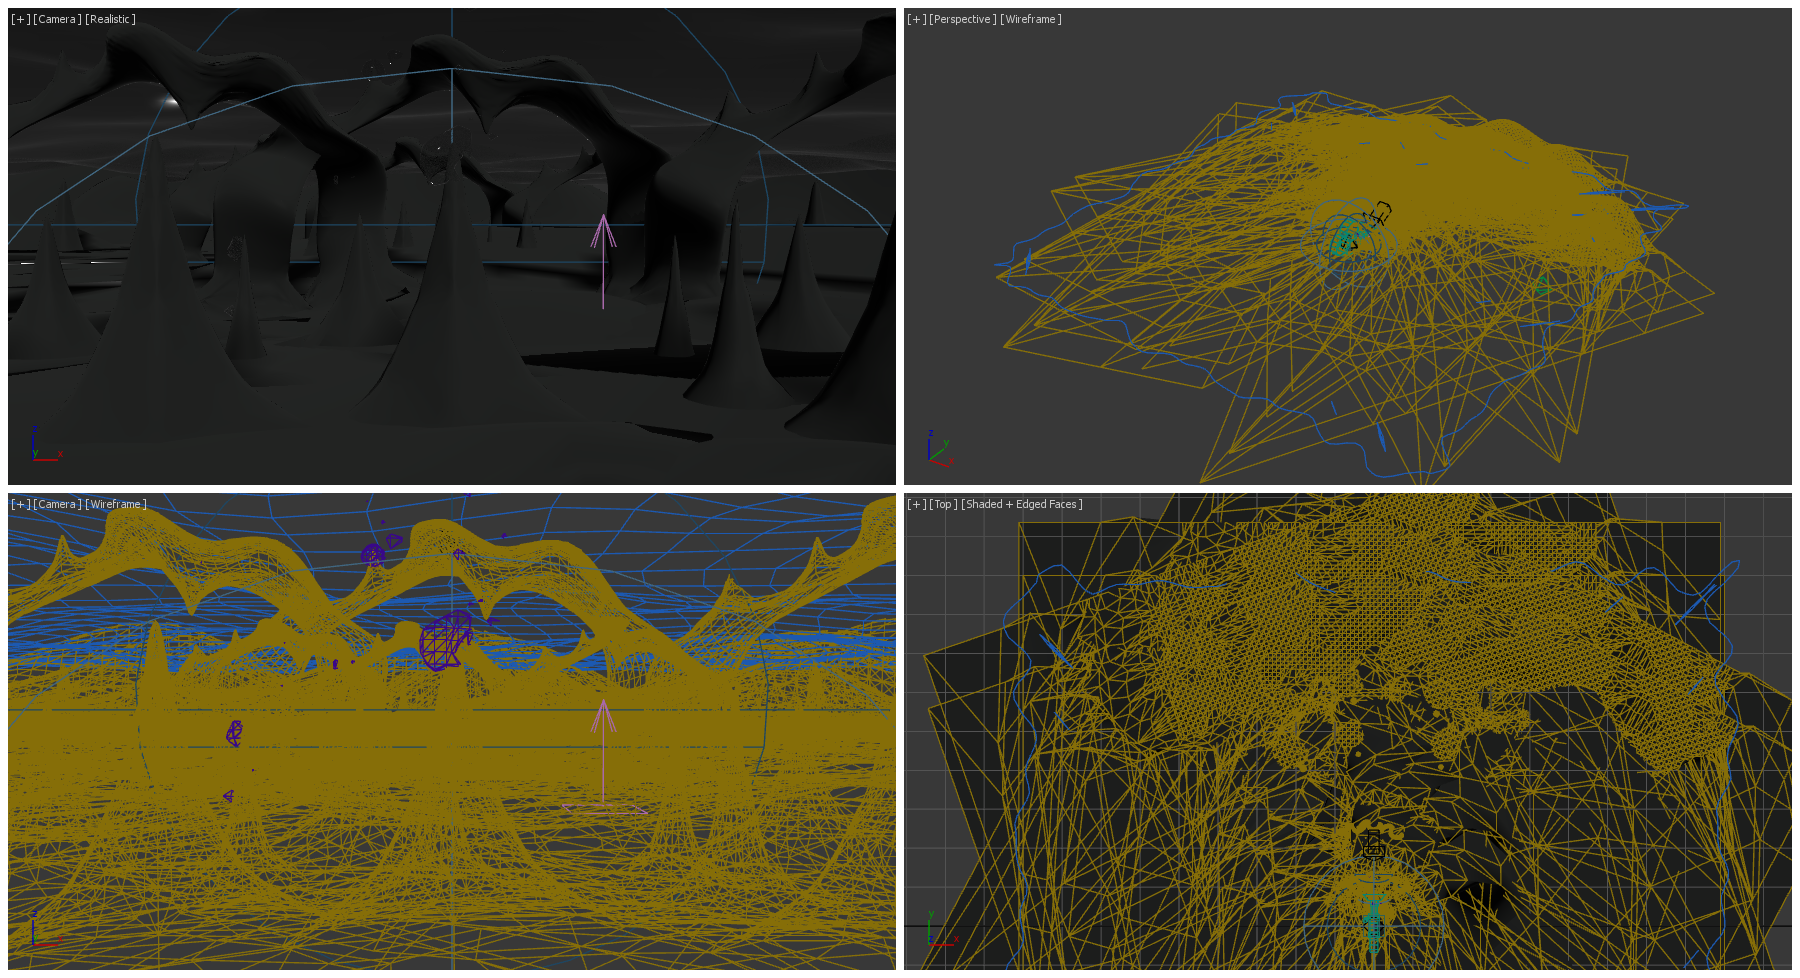This screenshot has width=1800, height=978.
Task: Select the pink arrow helper in the Camera Wireframe viewport
Action: tap(603, 718)
